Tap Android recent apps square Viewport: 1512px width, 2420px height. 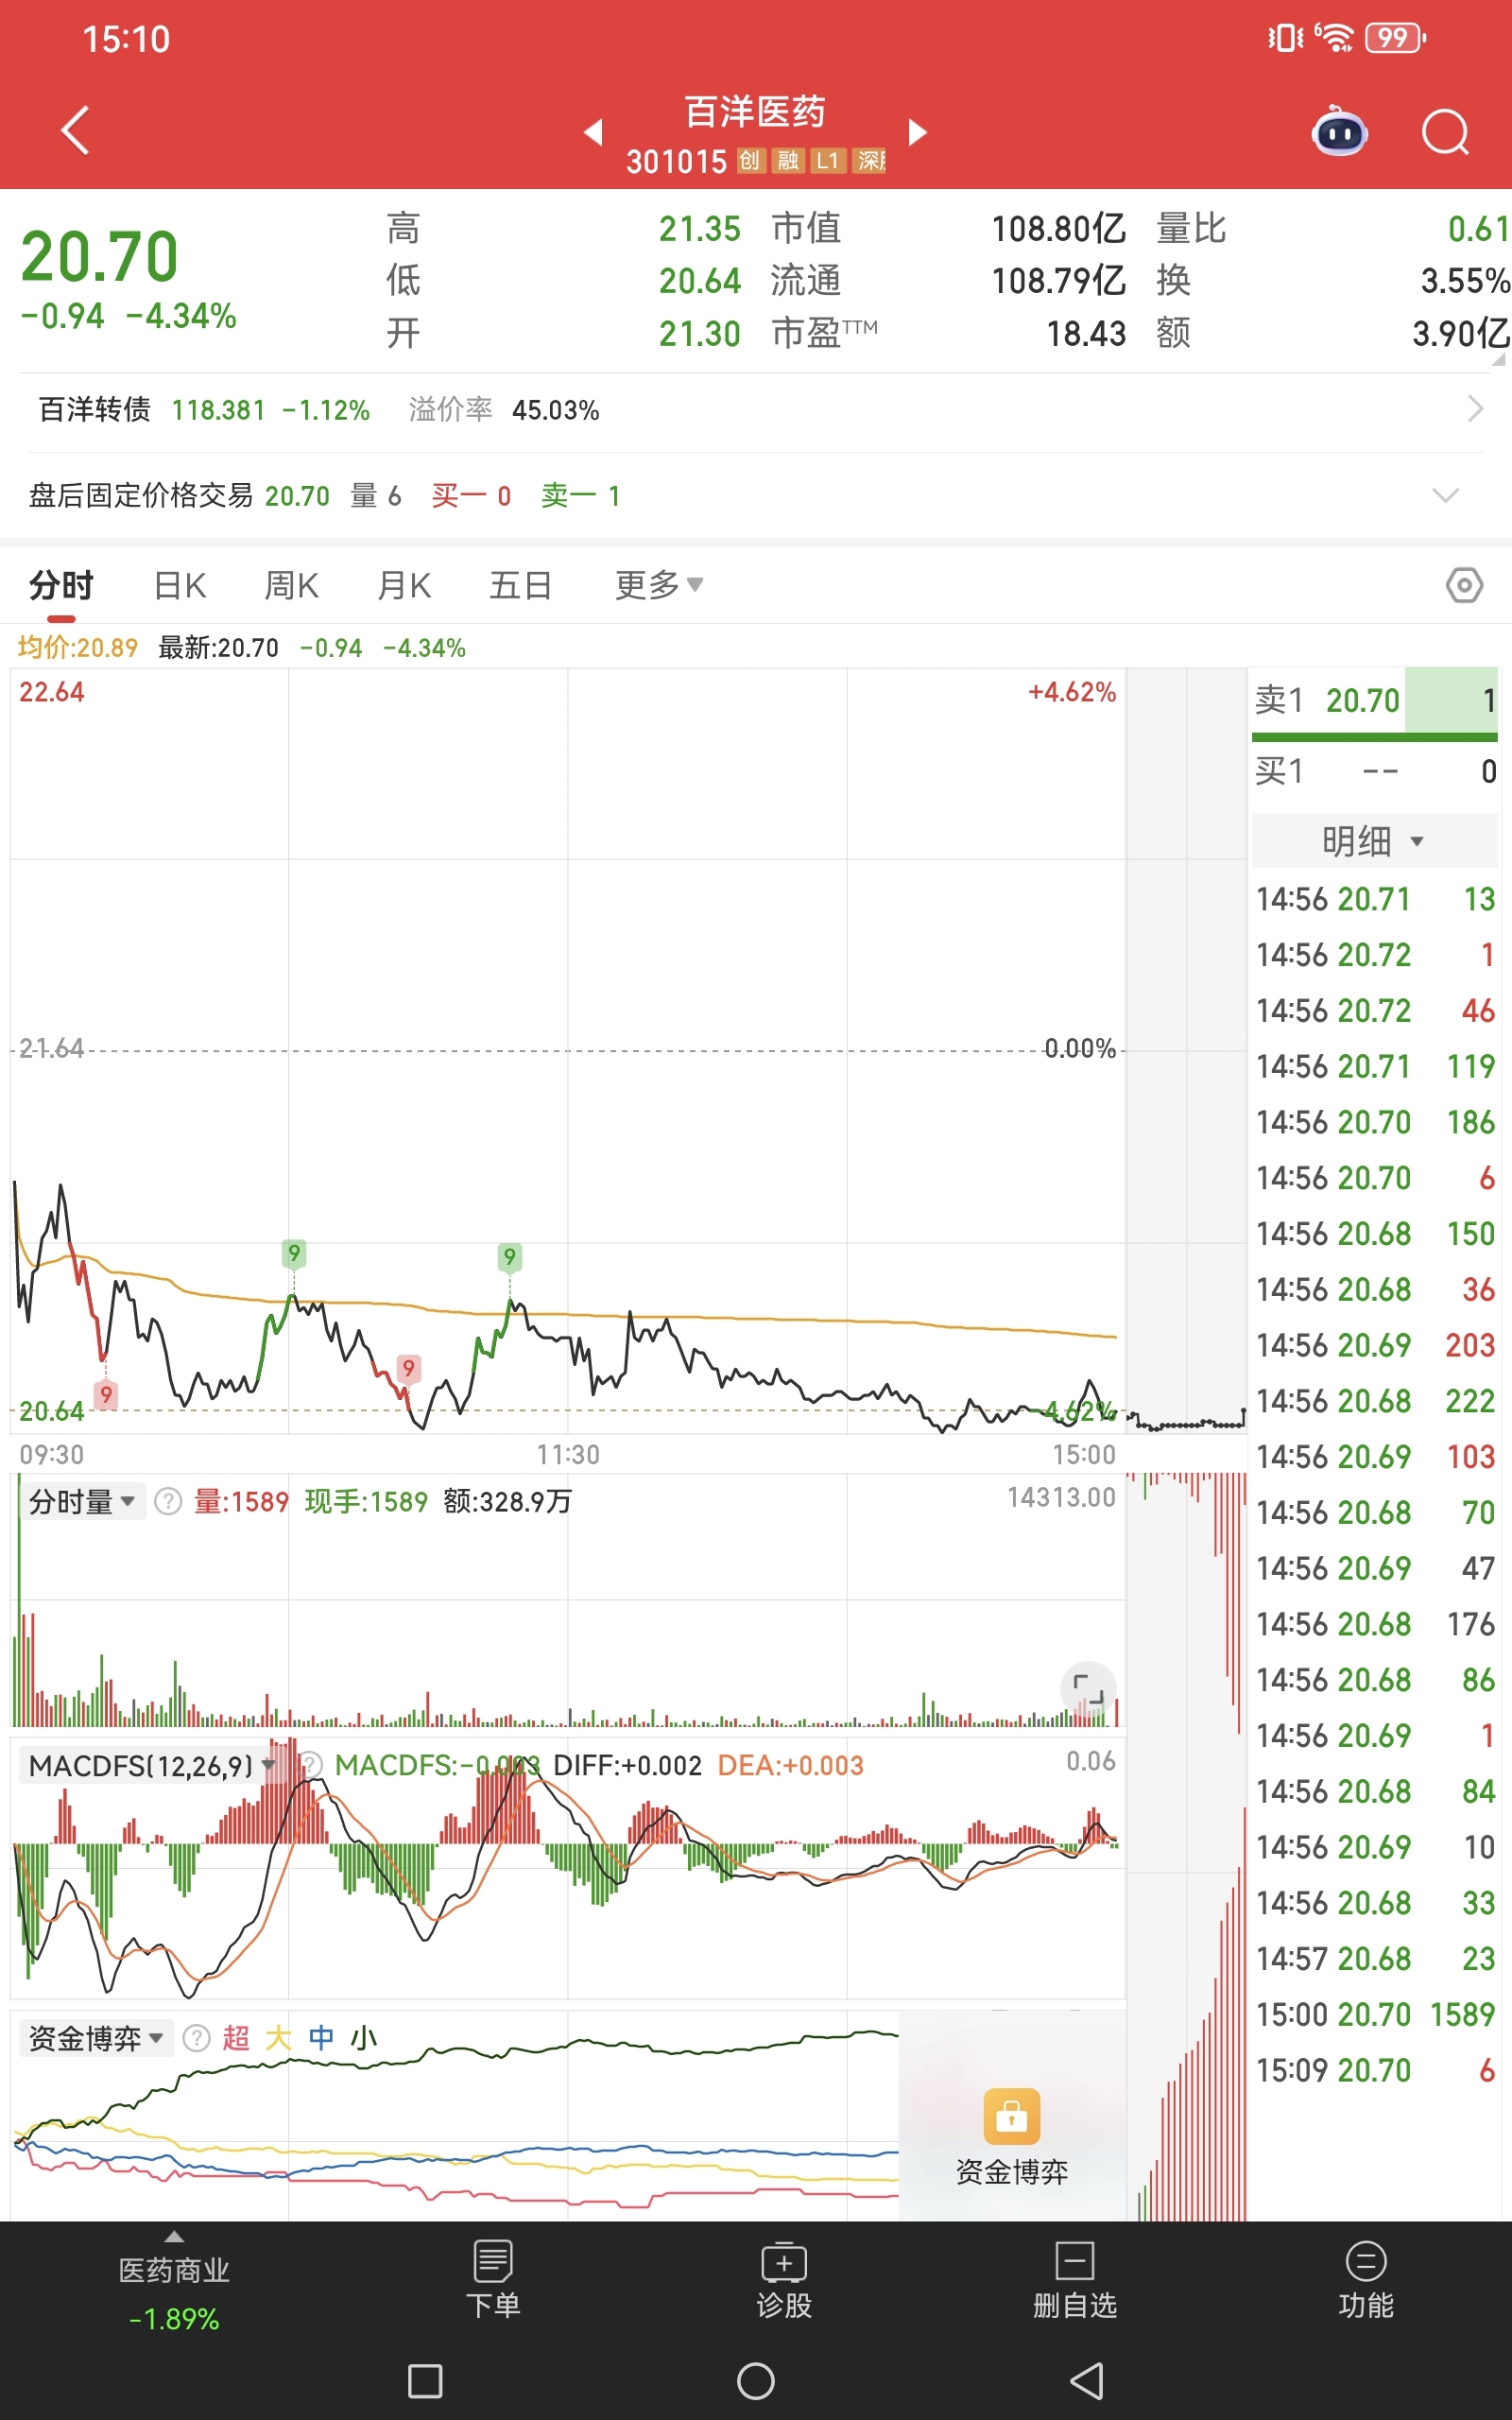[425, 2381]
